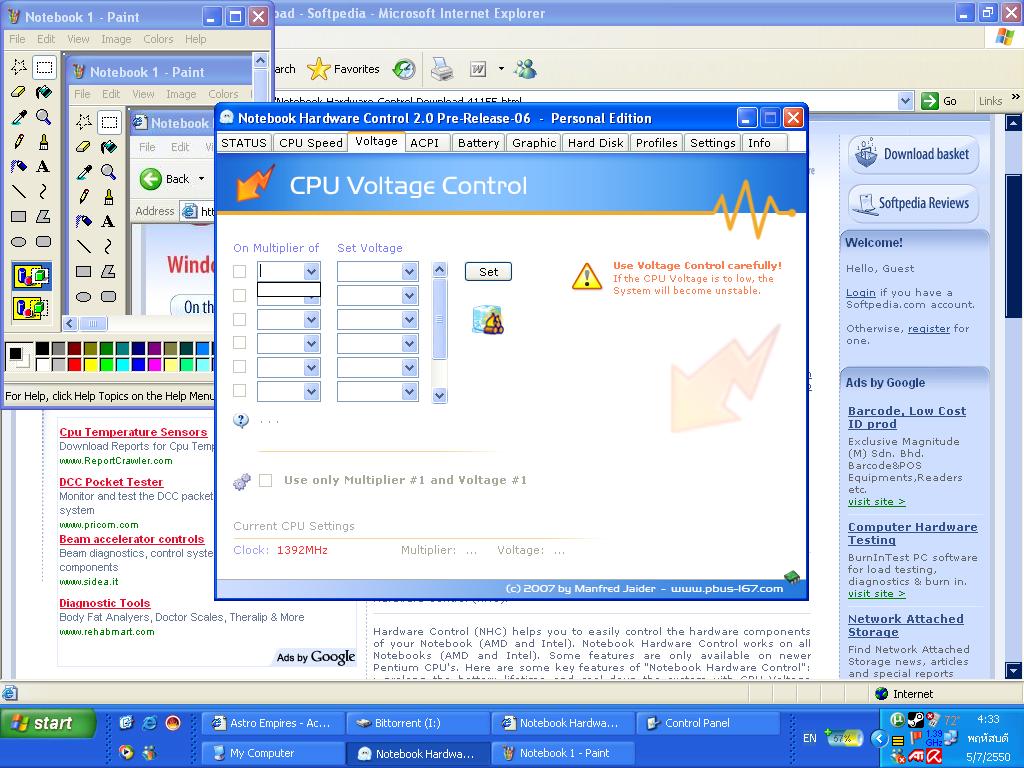The image size is (1024, 768).
Task: Pick the black color from Paint palette
Action: pos(42,348)
